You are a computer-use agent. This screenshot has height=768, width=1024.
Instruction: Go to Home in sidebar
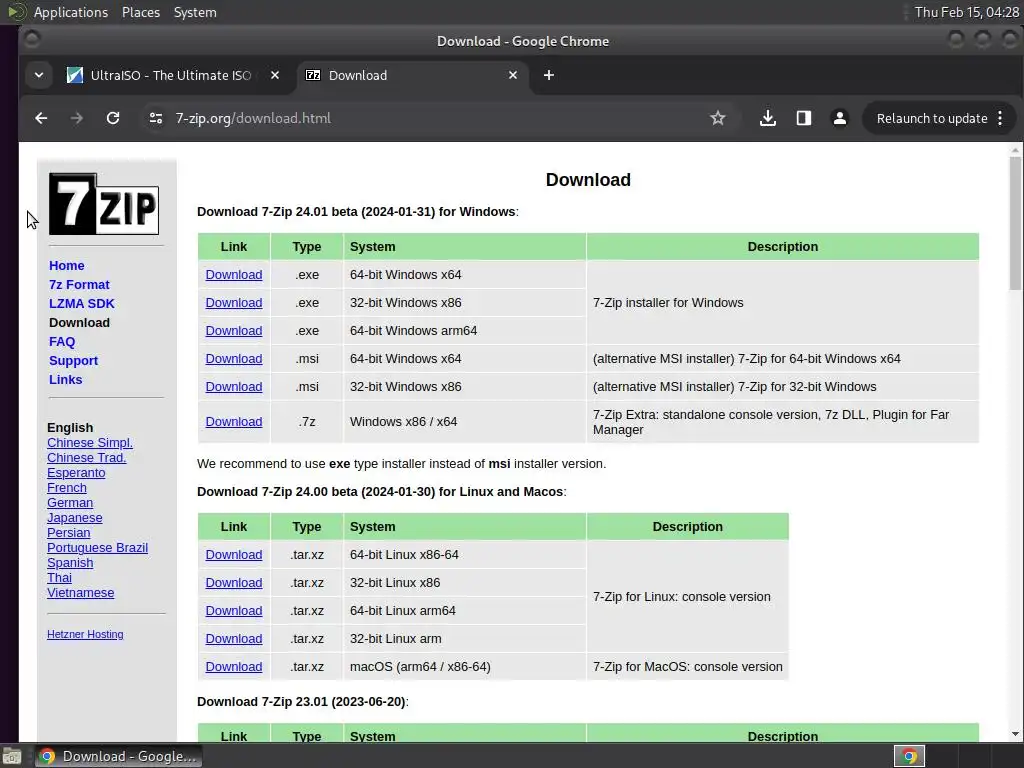(x=67, y=265)
